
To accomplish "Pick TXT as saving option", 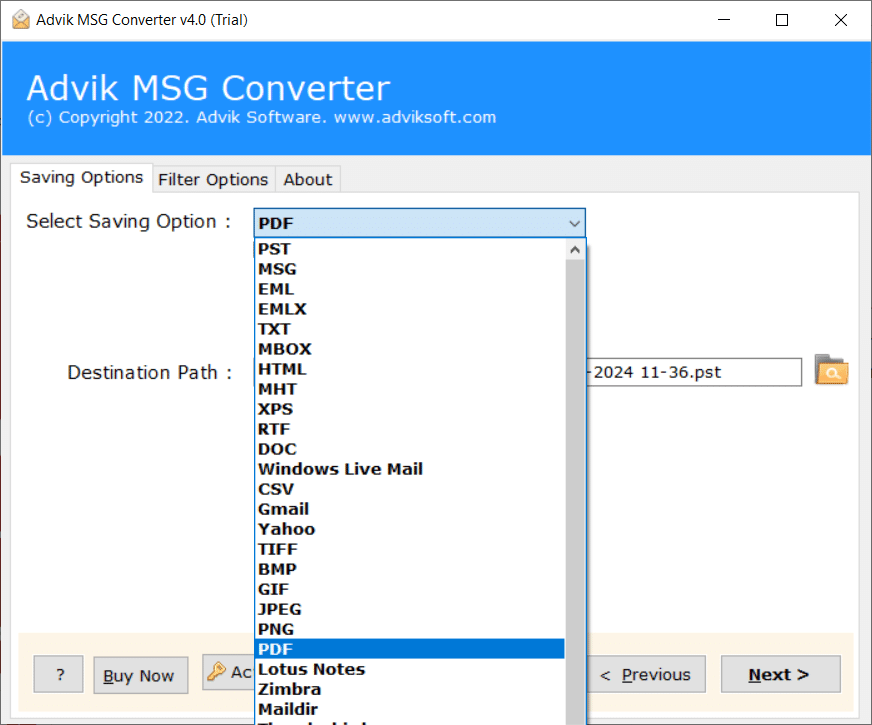I will [410, 329].
